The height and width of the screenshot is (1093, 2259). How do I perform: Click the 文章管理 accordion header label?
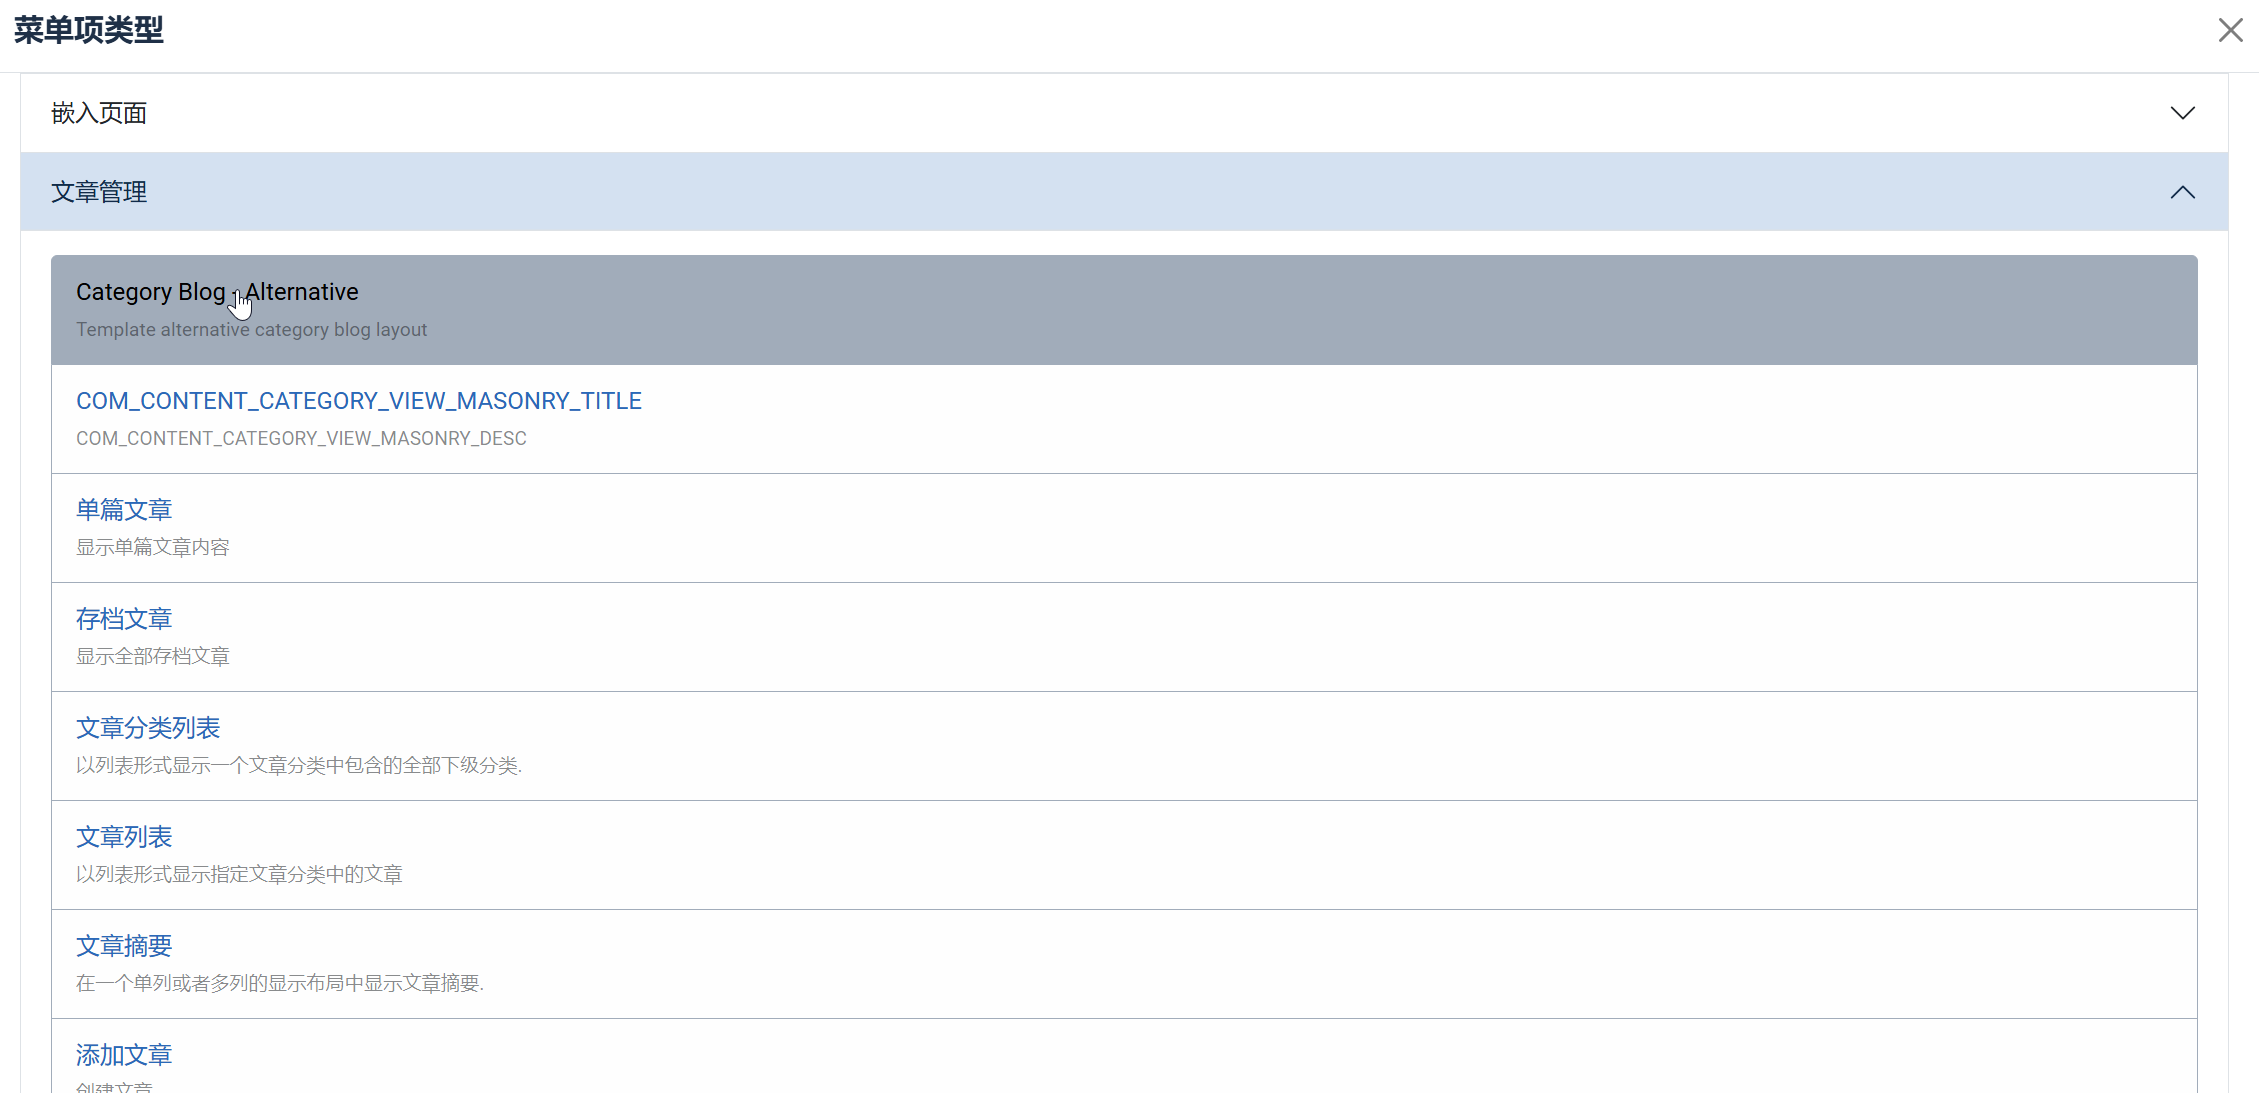tap(99, 192)
